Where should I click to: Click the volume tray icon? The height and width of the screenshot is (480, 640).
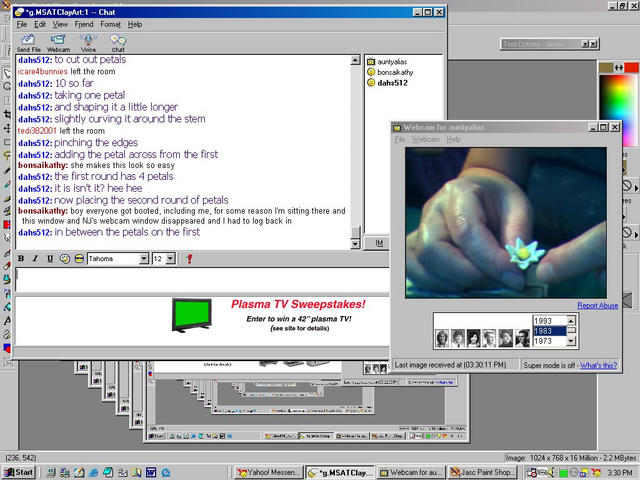[x=551, y=473]
